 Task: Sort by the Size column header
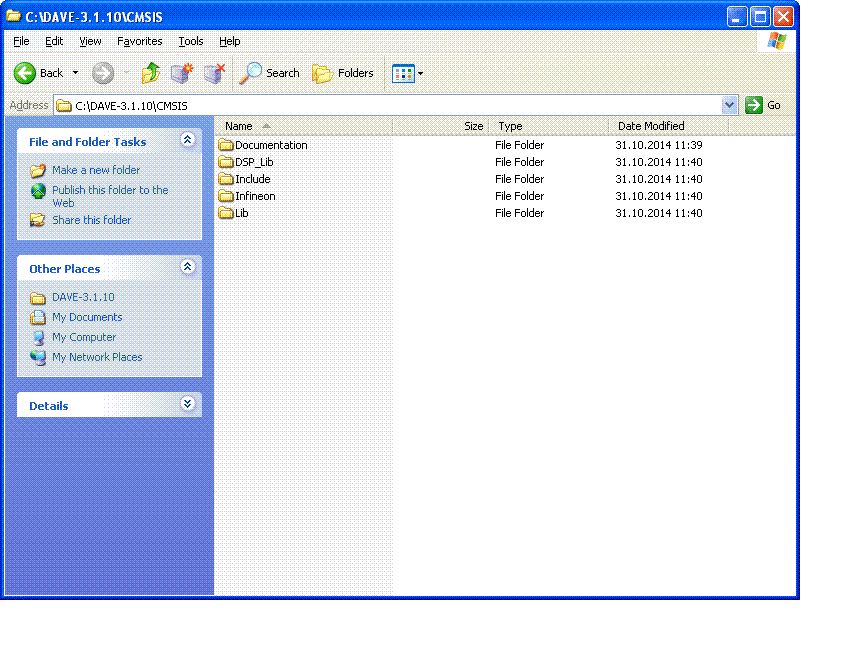coord(440,126)
